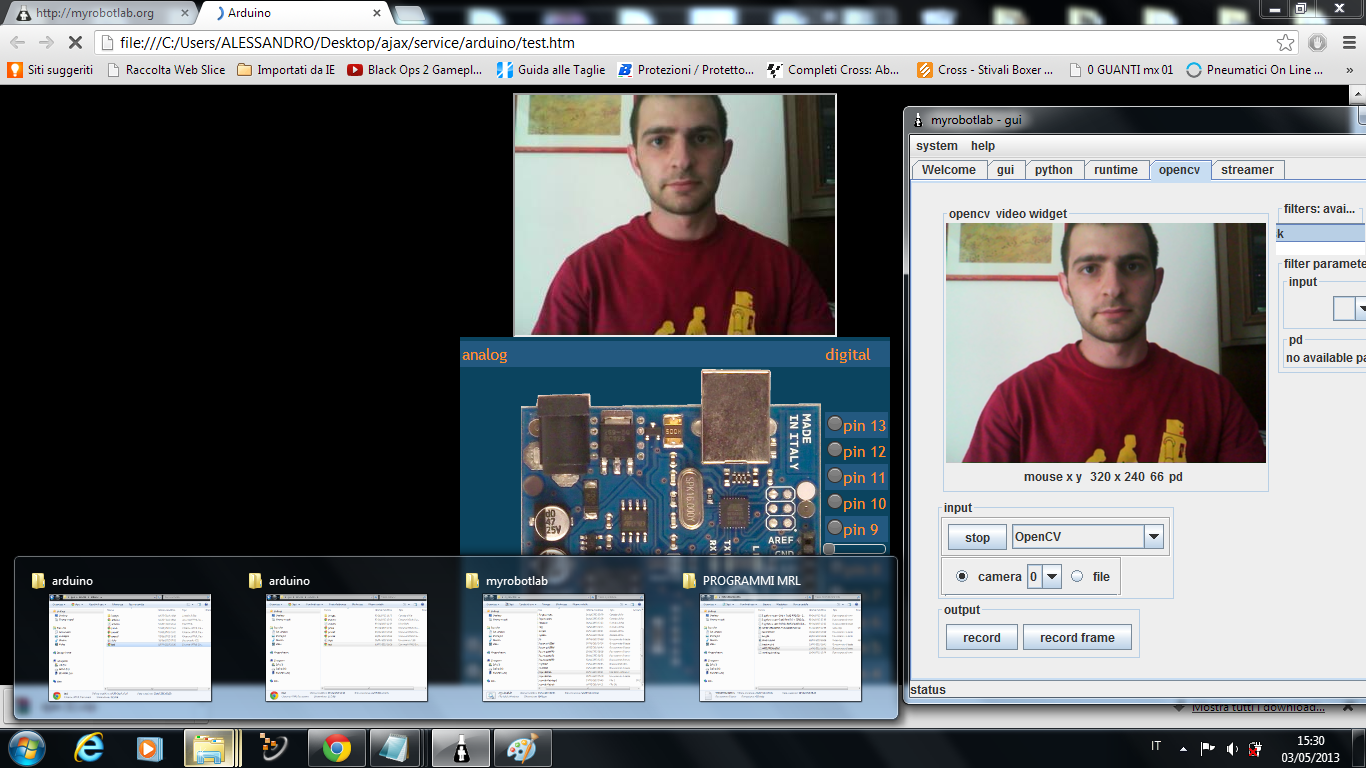This screenshot has height=768, width=1366.
Task: Click the webcam image on the Arduino page
Action: (675, 215)
